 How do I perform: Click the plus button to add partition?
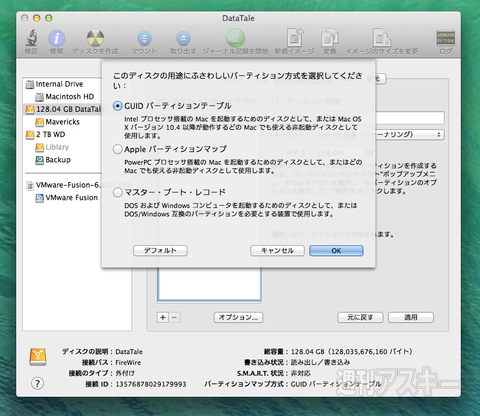[163, 317]
